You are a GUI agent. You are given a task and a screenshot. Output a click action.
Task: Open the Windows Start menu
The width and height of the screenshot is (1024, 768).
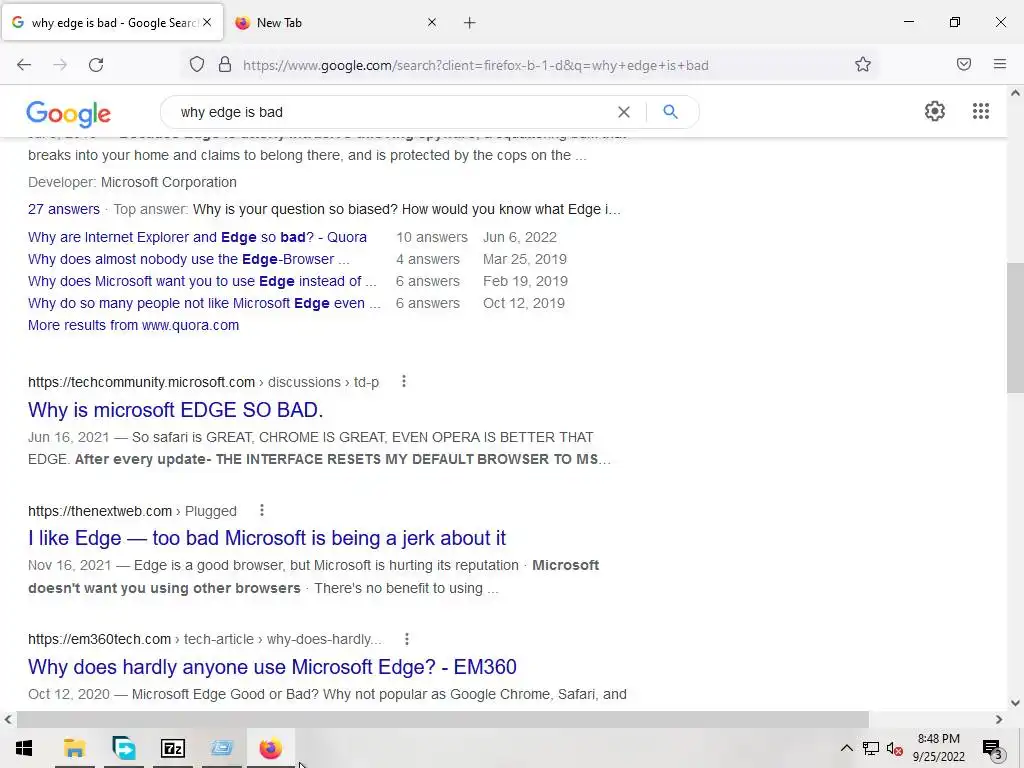[x=24, y=748]
